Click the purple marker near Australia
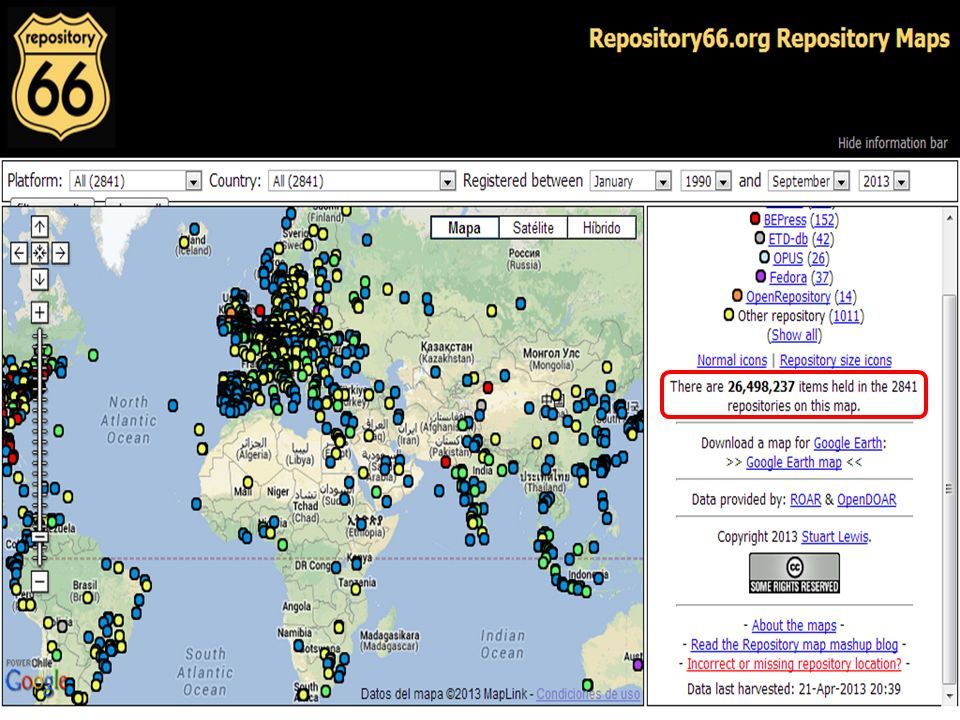 (638, 664)
